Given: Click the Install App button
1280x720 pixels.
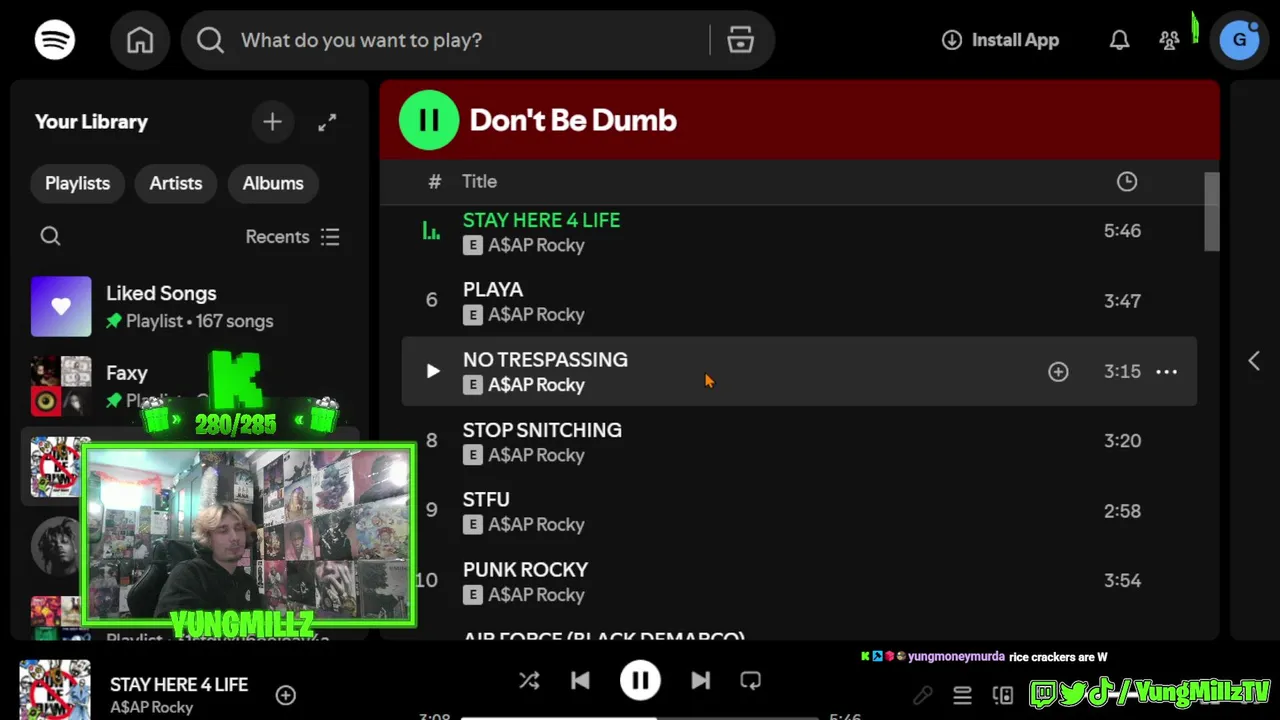Looking at the screenshot, I should click(x=1000, y=40).
